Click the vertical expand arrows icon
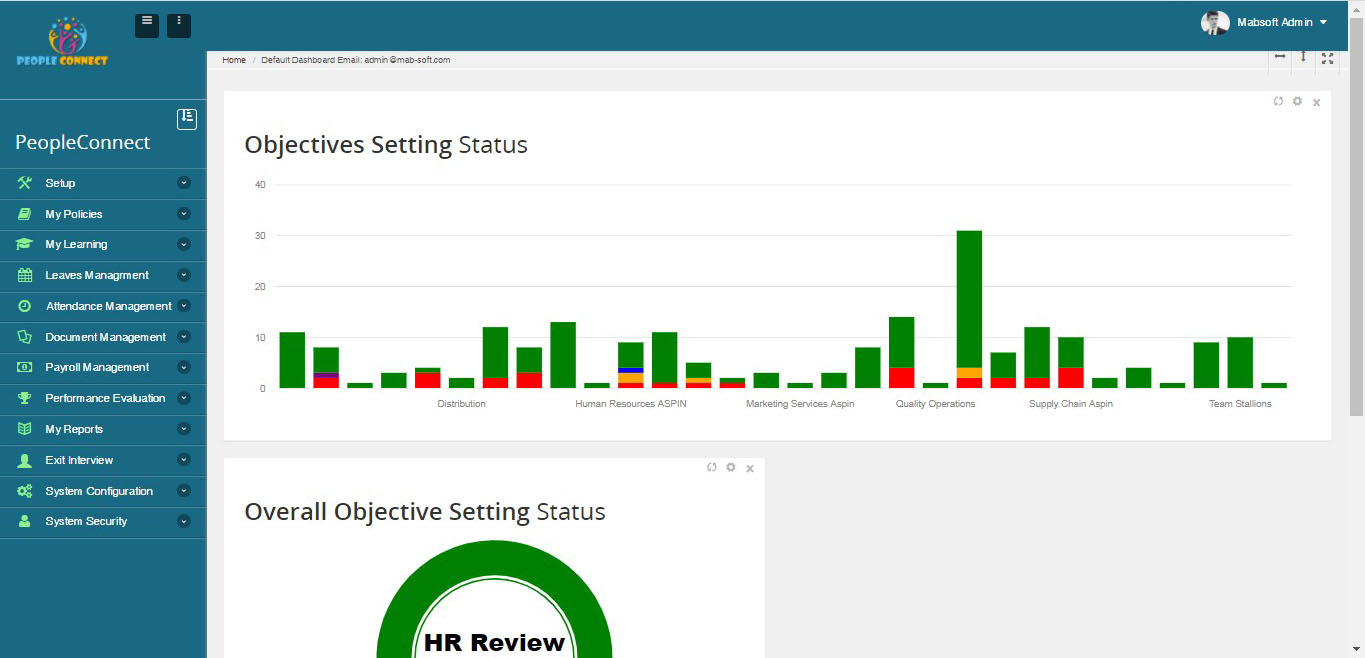The width and height of the screenshot is (1365, 658). pos(1303,59)
